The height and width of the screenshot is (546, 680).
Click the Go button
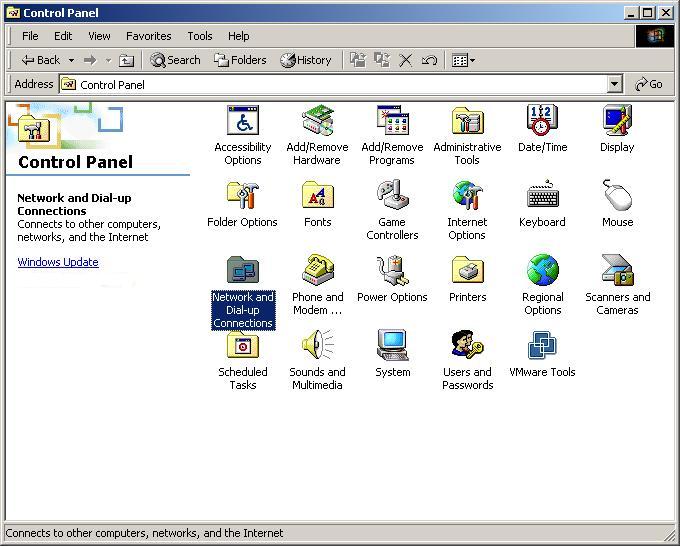[649, 84]
